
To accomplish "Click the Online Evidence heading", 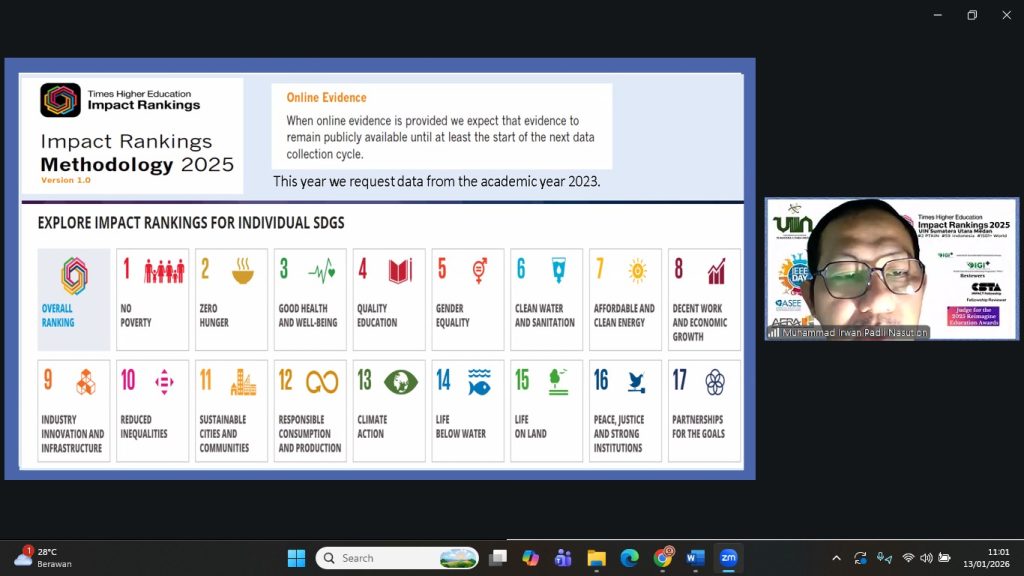I will pyautogui.click(x=326, y=97).
